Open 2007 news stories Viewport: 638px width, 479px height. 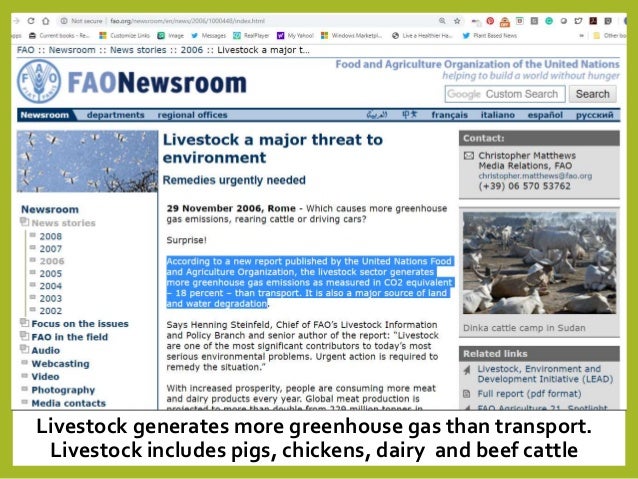pos(51,249)
